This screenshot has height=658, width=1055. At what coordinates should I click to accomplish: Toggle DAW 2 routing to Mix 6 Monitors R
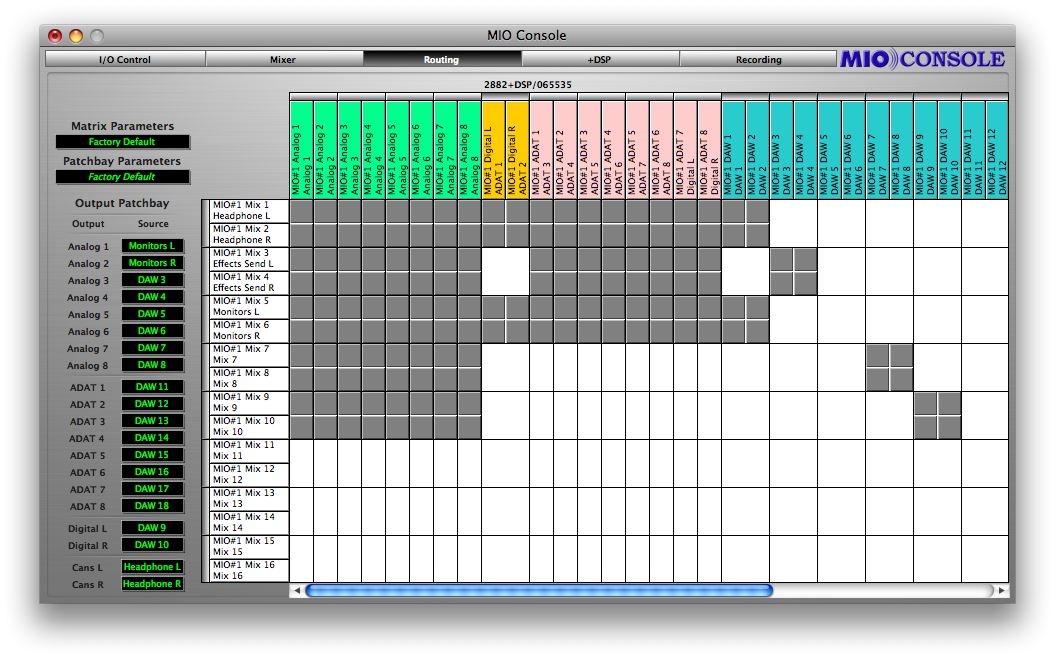pos(758,332)
